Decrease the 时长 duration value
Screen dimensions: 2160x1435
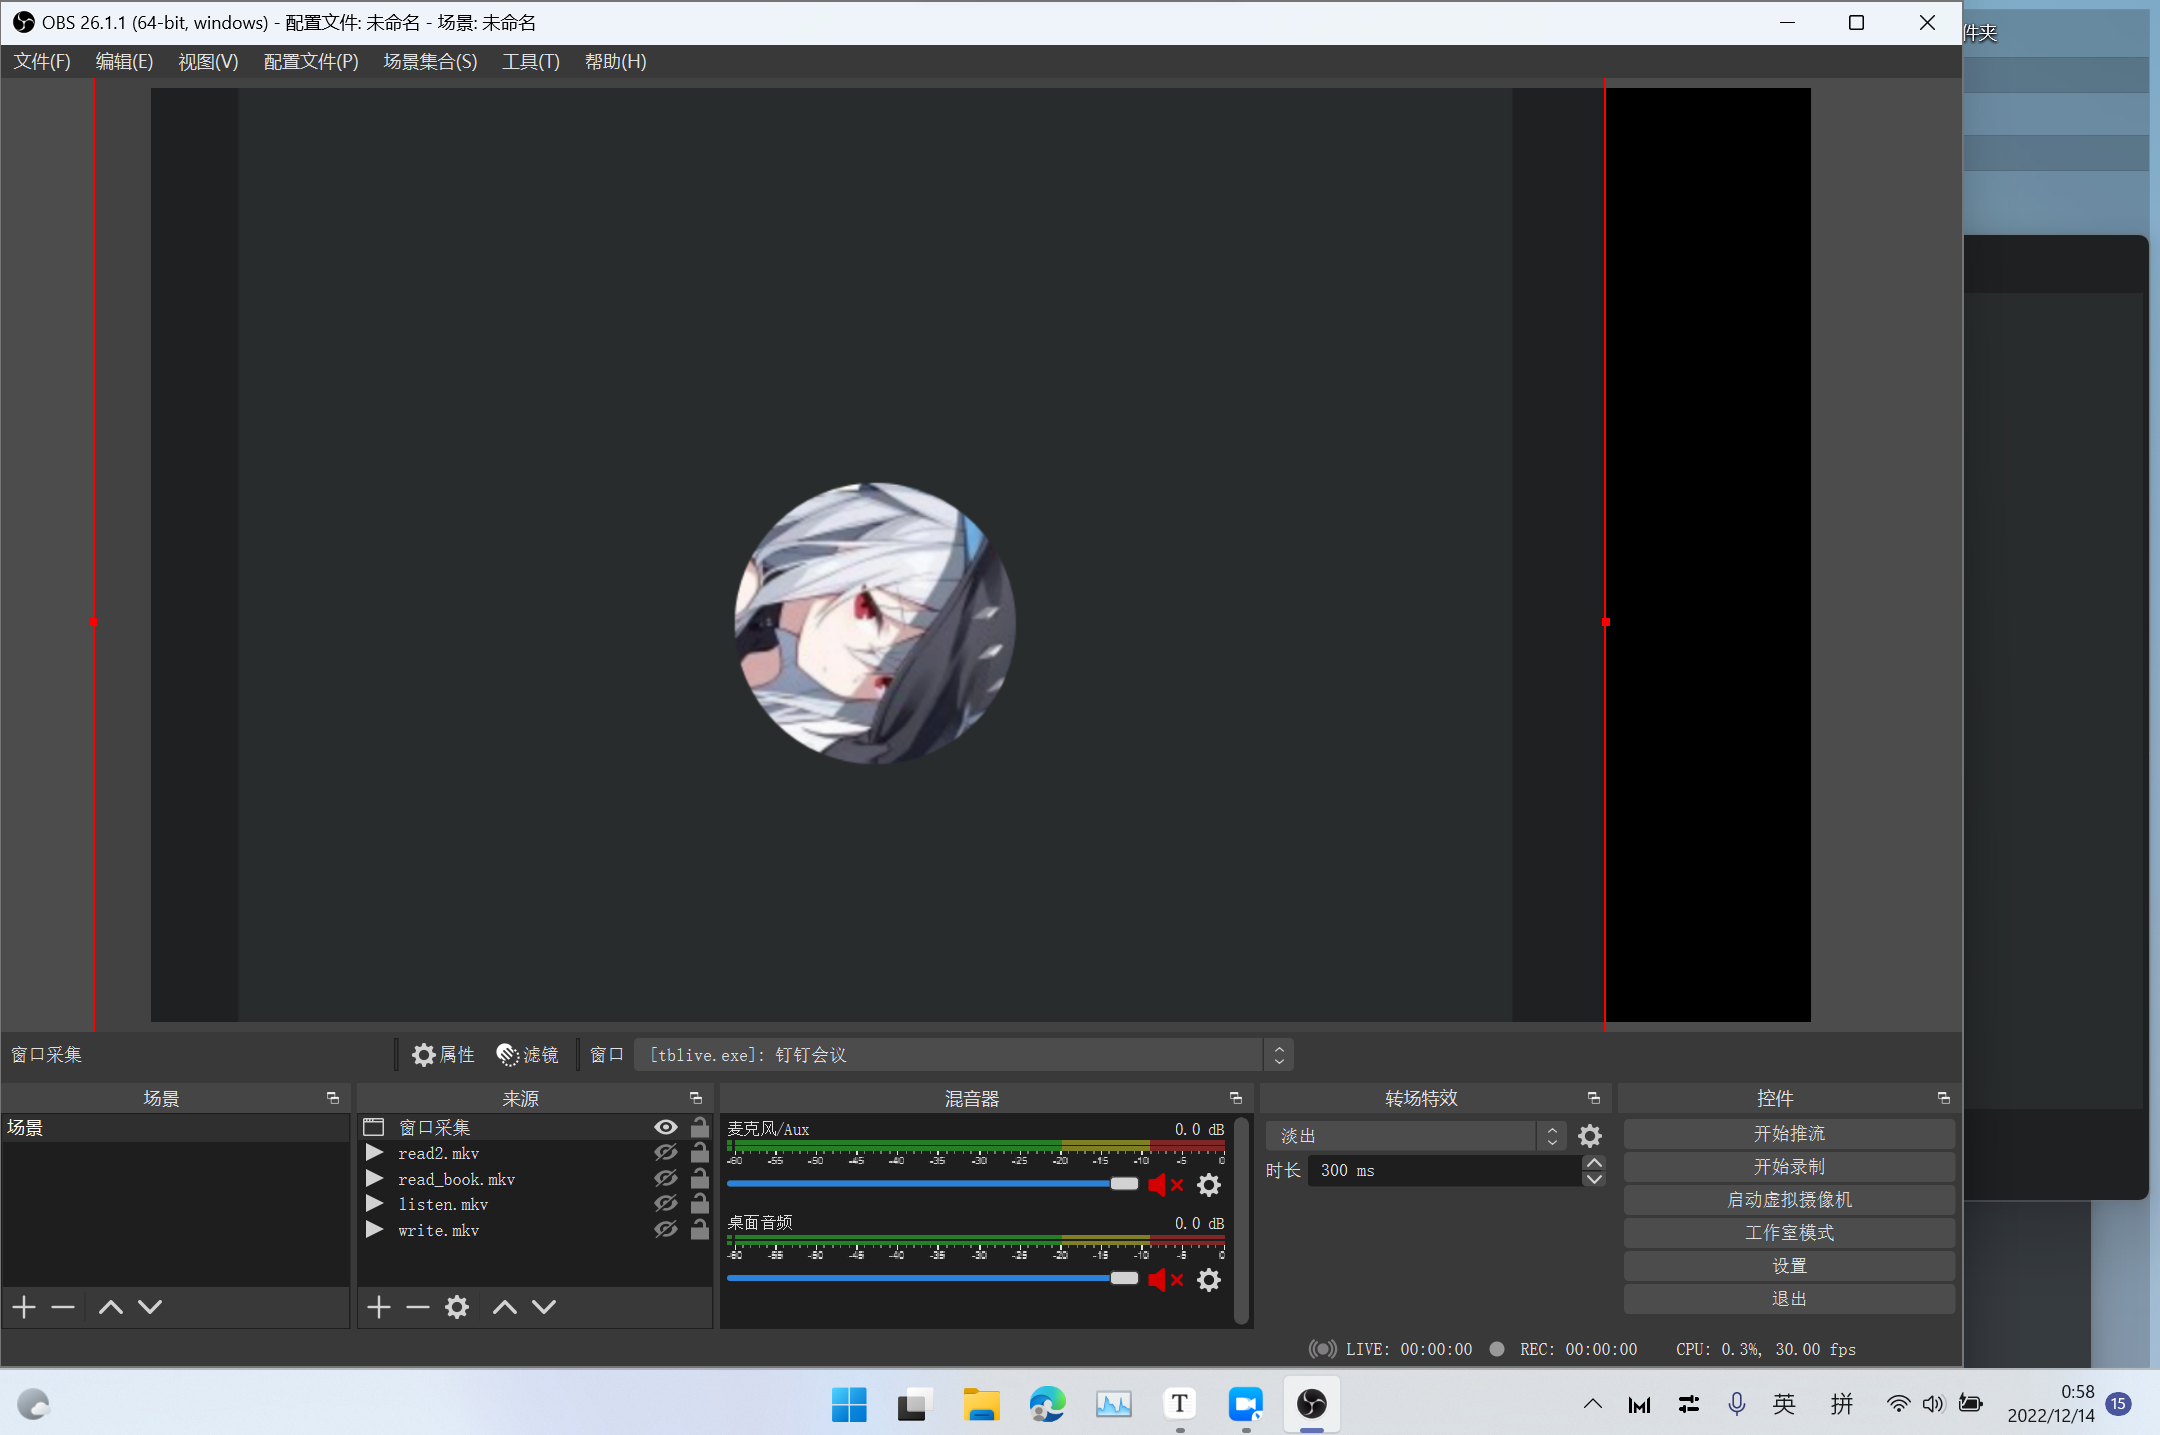1594,1179
